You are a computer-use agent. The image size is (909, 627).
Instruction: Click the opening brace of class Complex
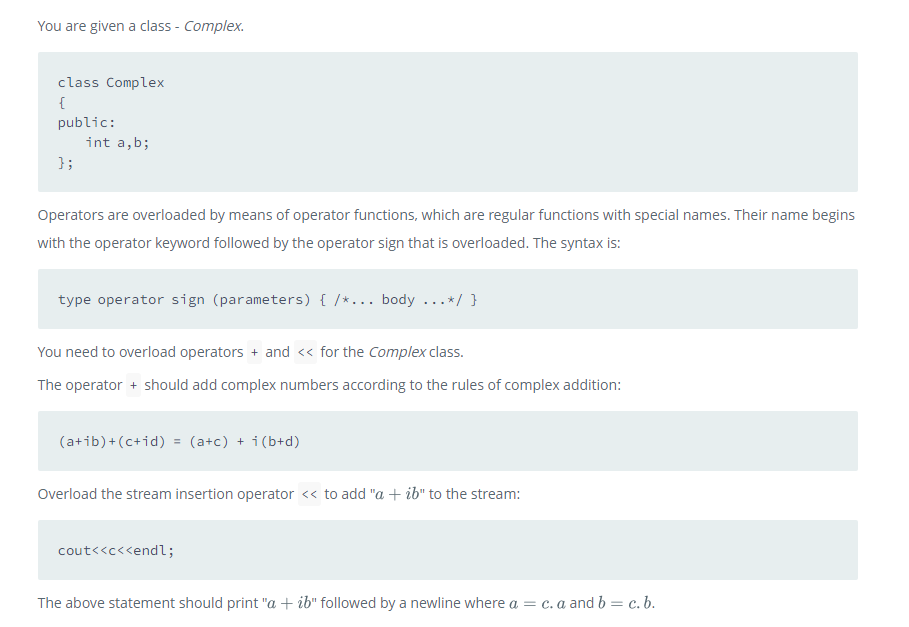point(62,103)
